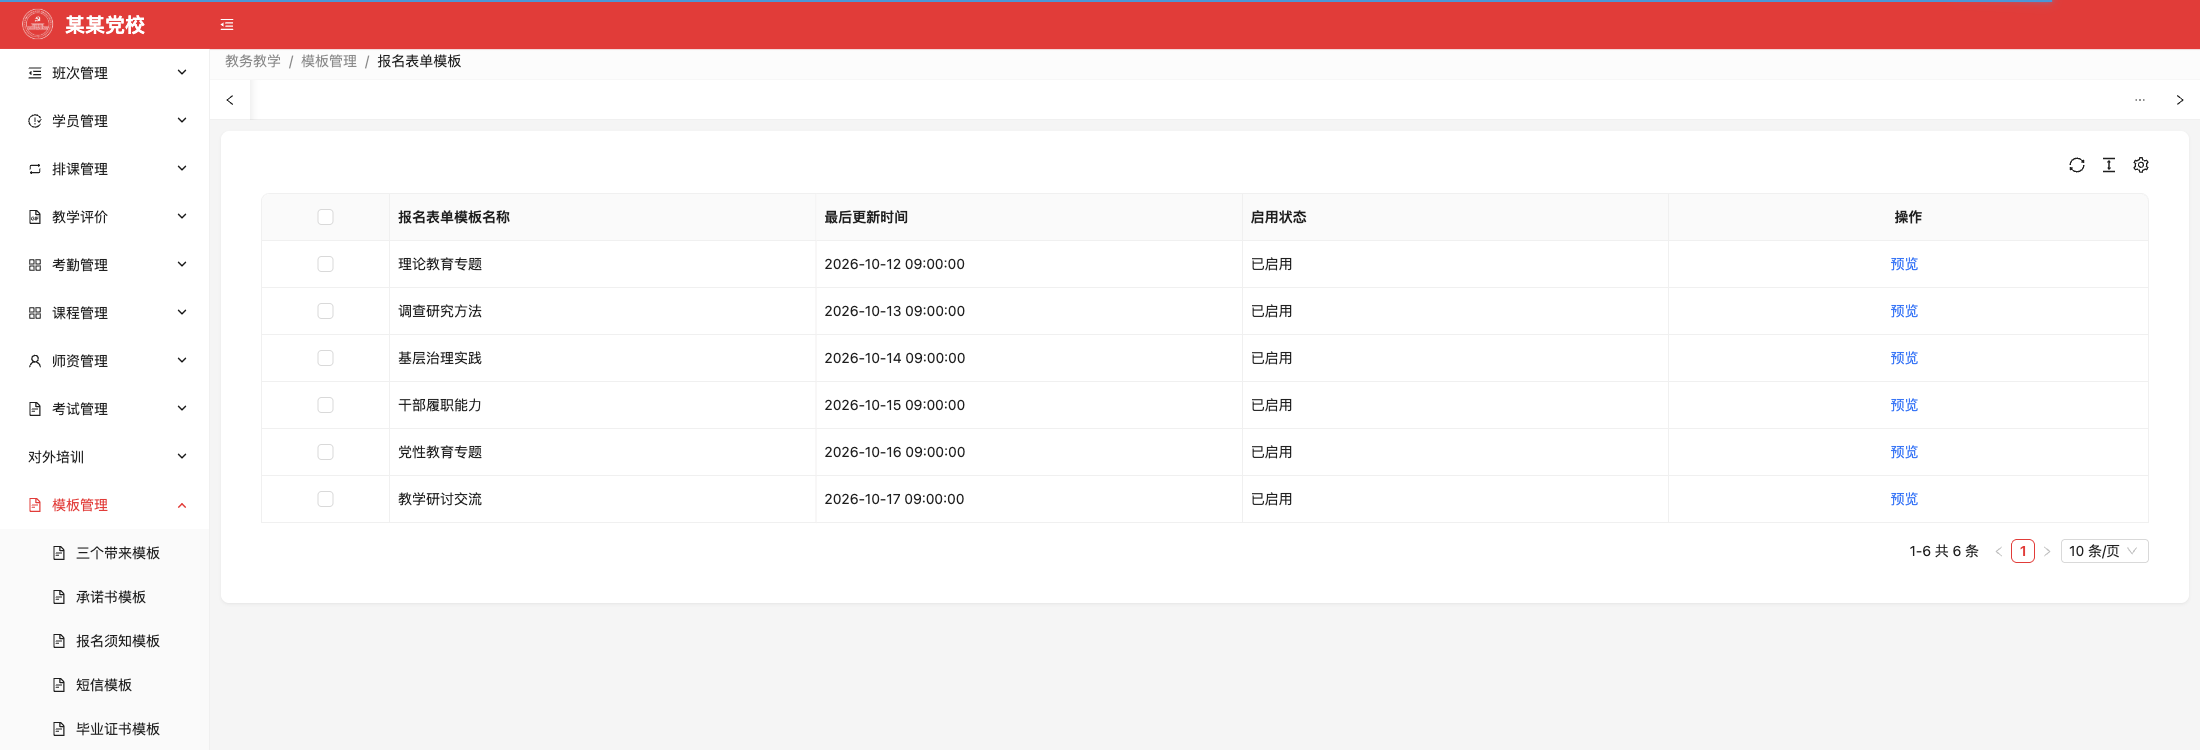Viewport: 2200px width, 750px height.
Task: Click the 学员管理 sidebar icon
Action: pyautogui.click(x=35, y=121)
